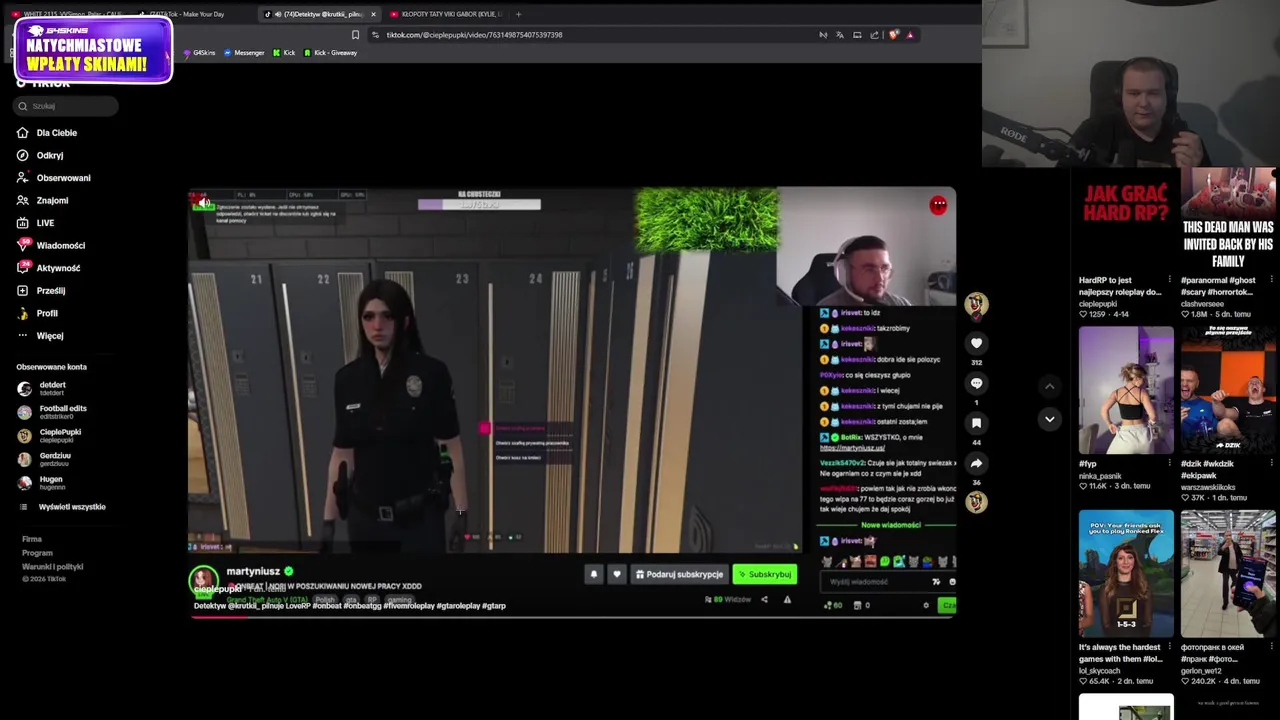Toggle heart follow button in stream
Screen dimensions: 1280x720
pos(617,574)
